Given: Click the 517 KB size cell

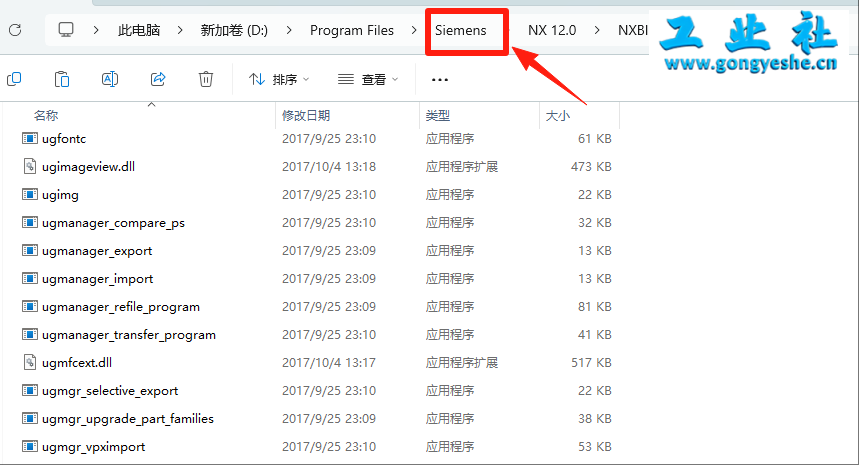Looking at the screenshot, I should (x=591, y=363).
